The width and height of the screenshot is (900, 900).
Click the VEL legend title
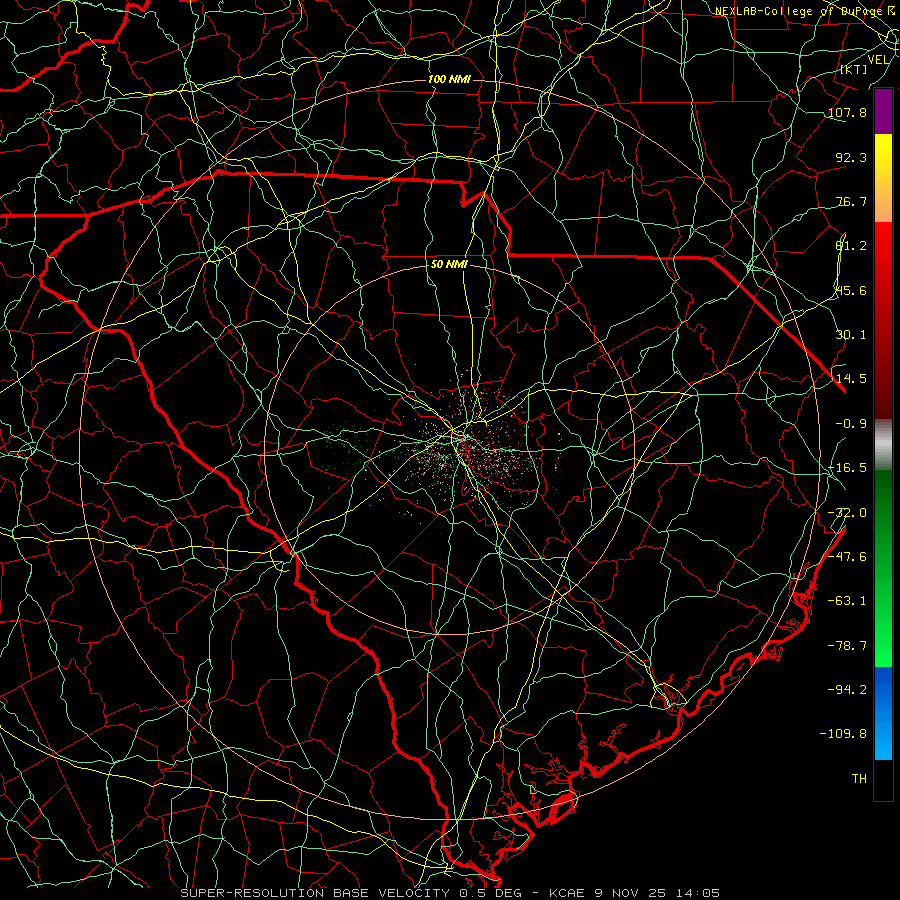coord(878,60)
